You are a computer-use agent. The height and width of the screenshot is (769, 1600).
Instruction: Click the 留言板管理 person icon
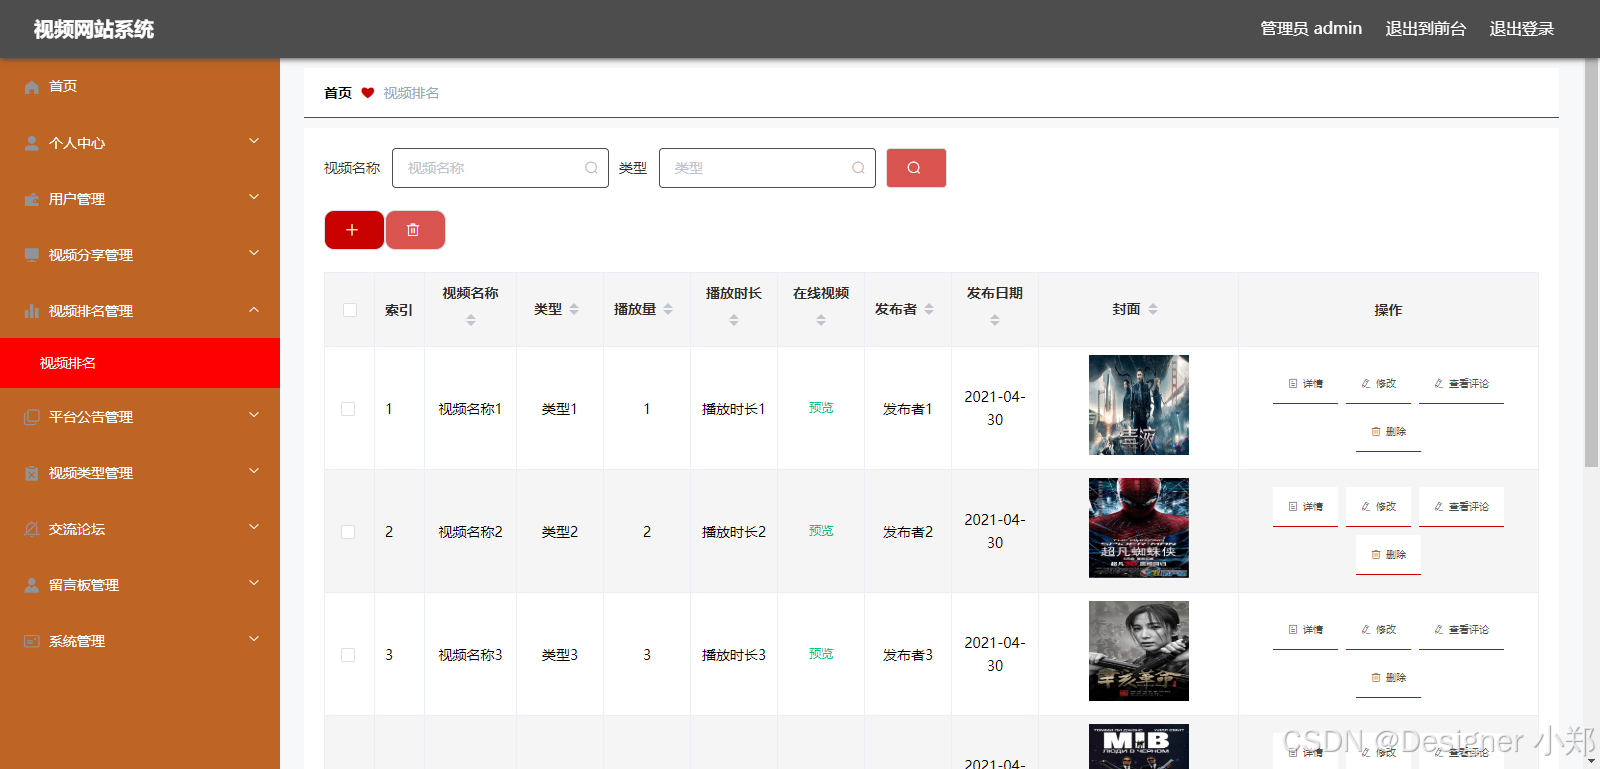coord(32,585)
